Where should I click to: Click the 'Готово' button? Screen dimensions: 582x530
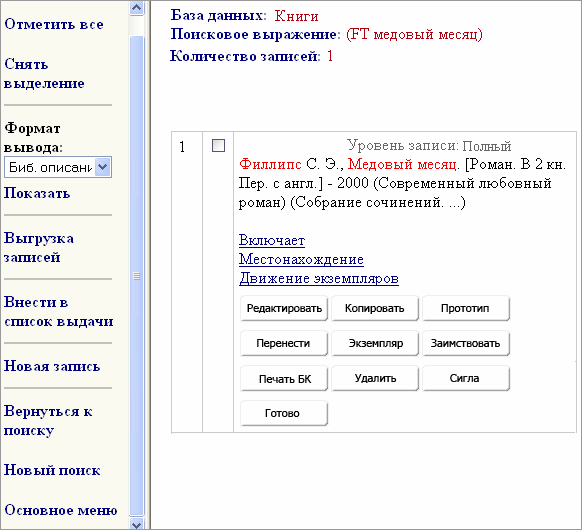[x=284, y=413]
